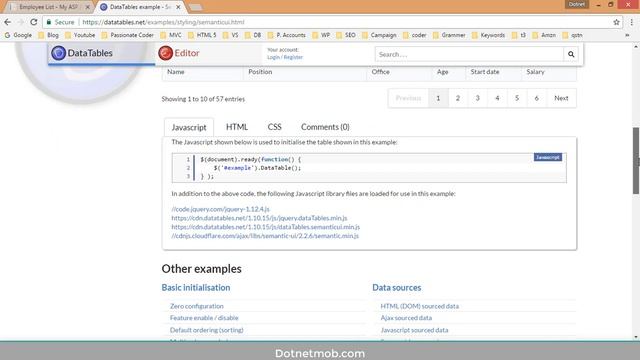Switch to the Javascript tab
The image size is (640, 360).
click(189, 127)
